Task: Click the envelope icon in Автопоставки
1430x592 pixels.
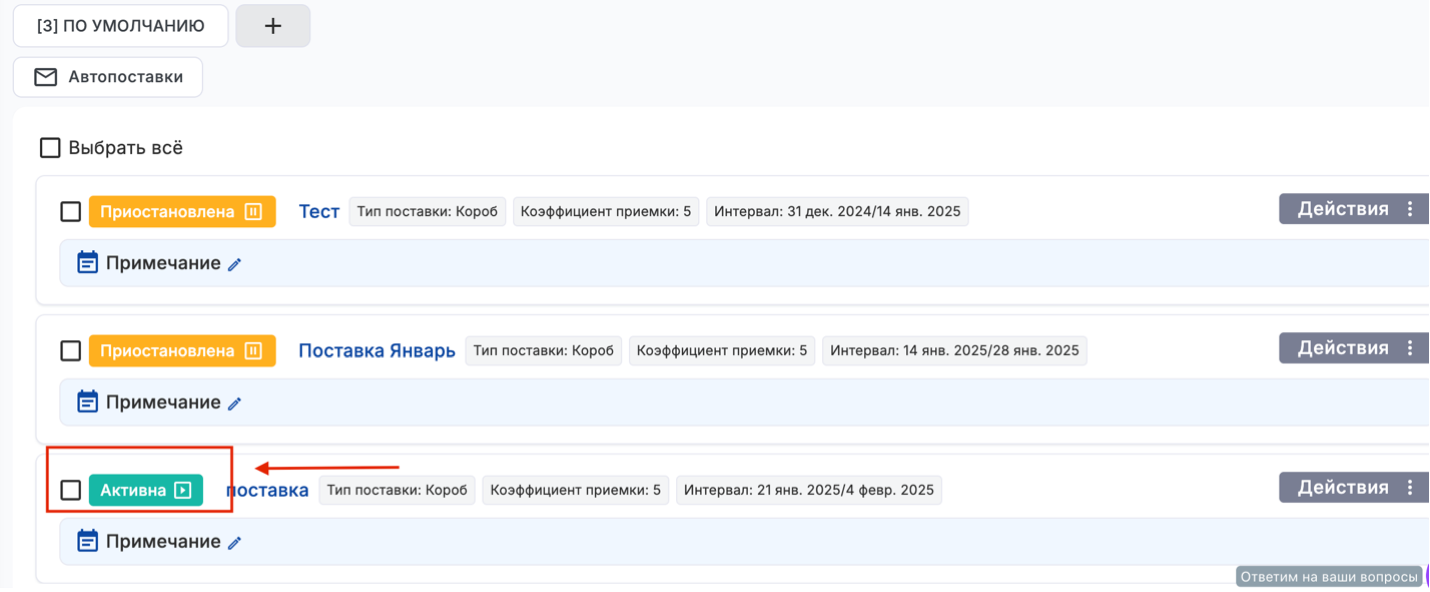Action: pos(45,77)
